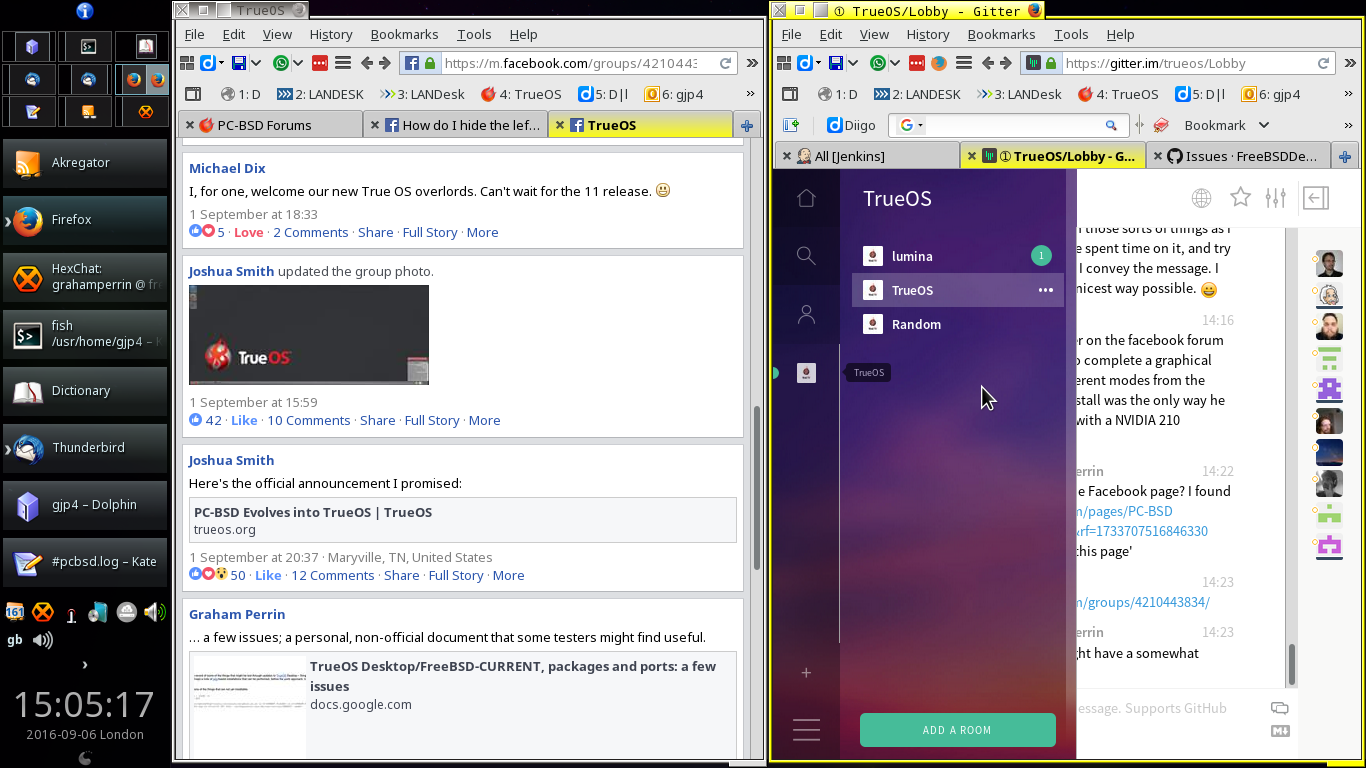Toggle Markdown help icon beside message box
Screen dimensions: 1366x768
coord(1280,731)
